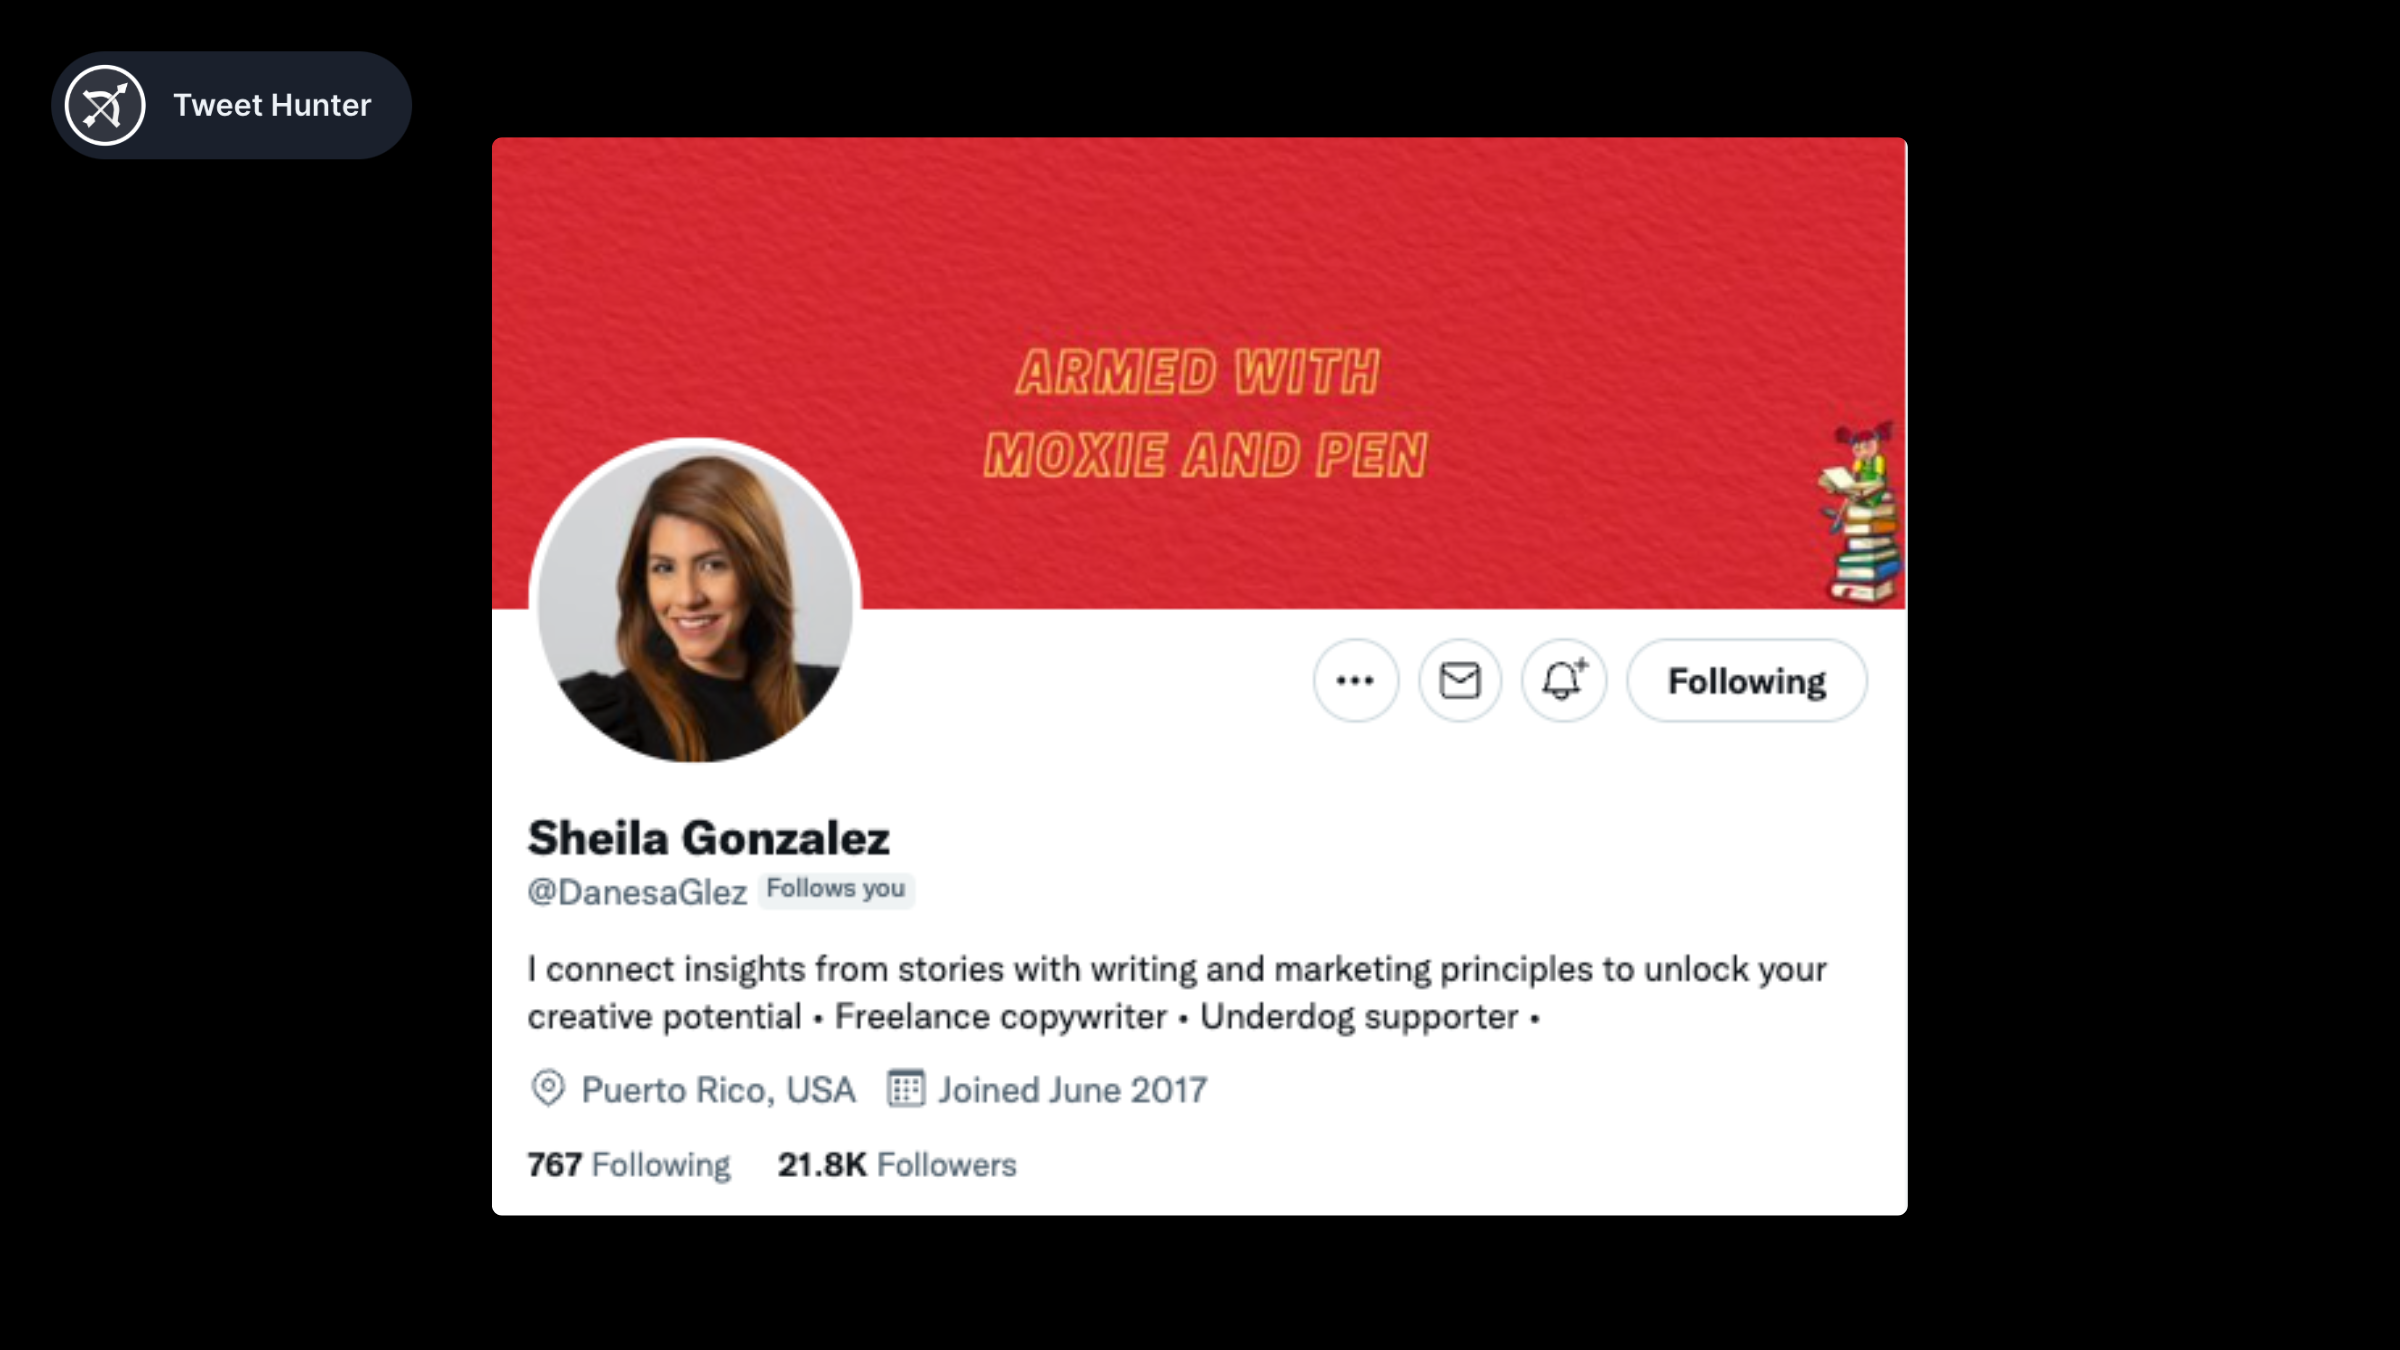Click the Puerto Rico, USA location text

coord(718,1089)
